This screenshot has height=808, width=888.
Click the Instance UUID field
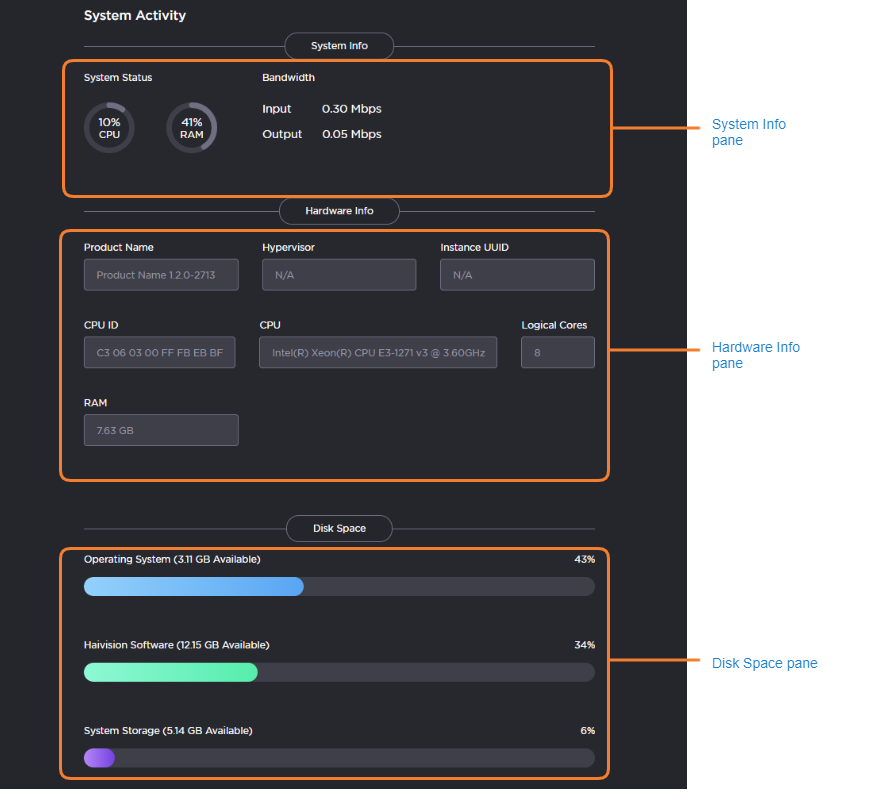[x=517, y=275]
